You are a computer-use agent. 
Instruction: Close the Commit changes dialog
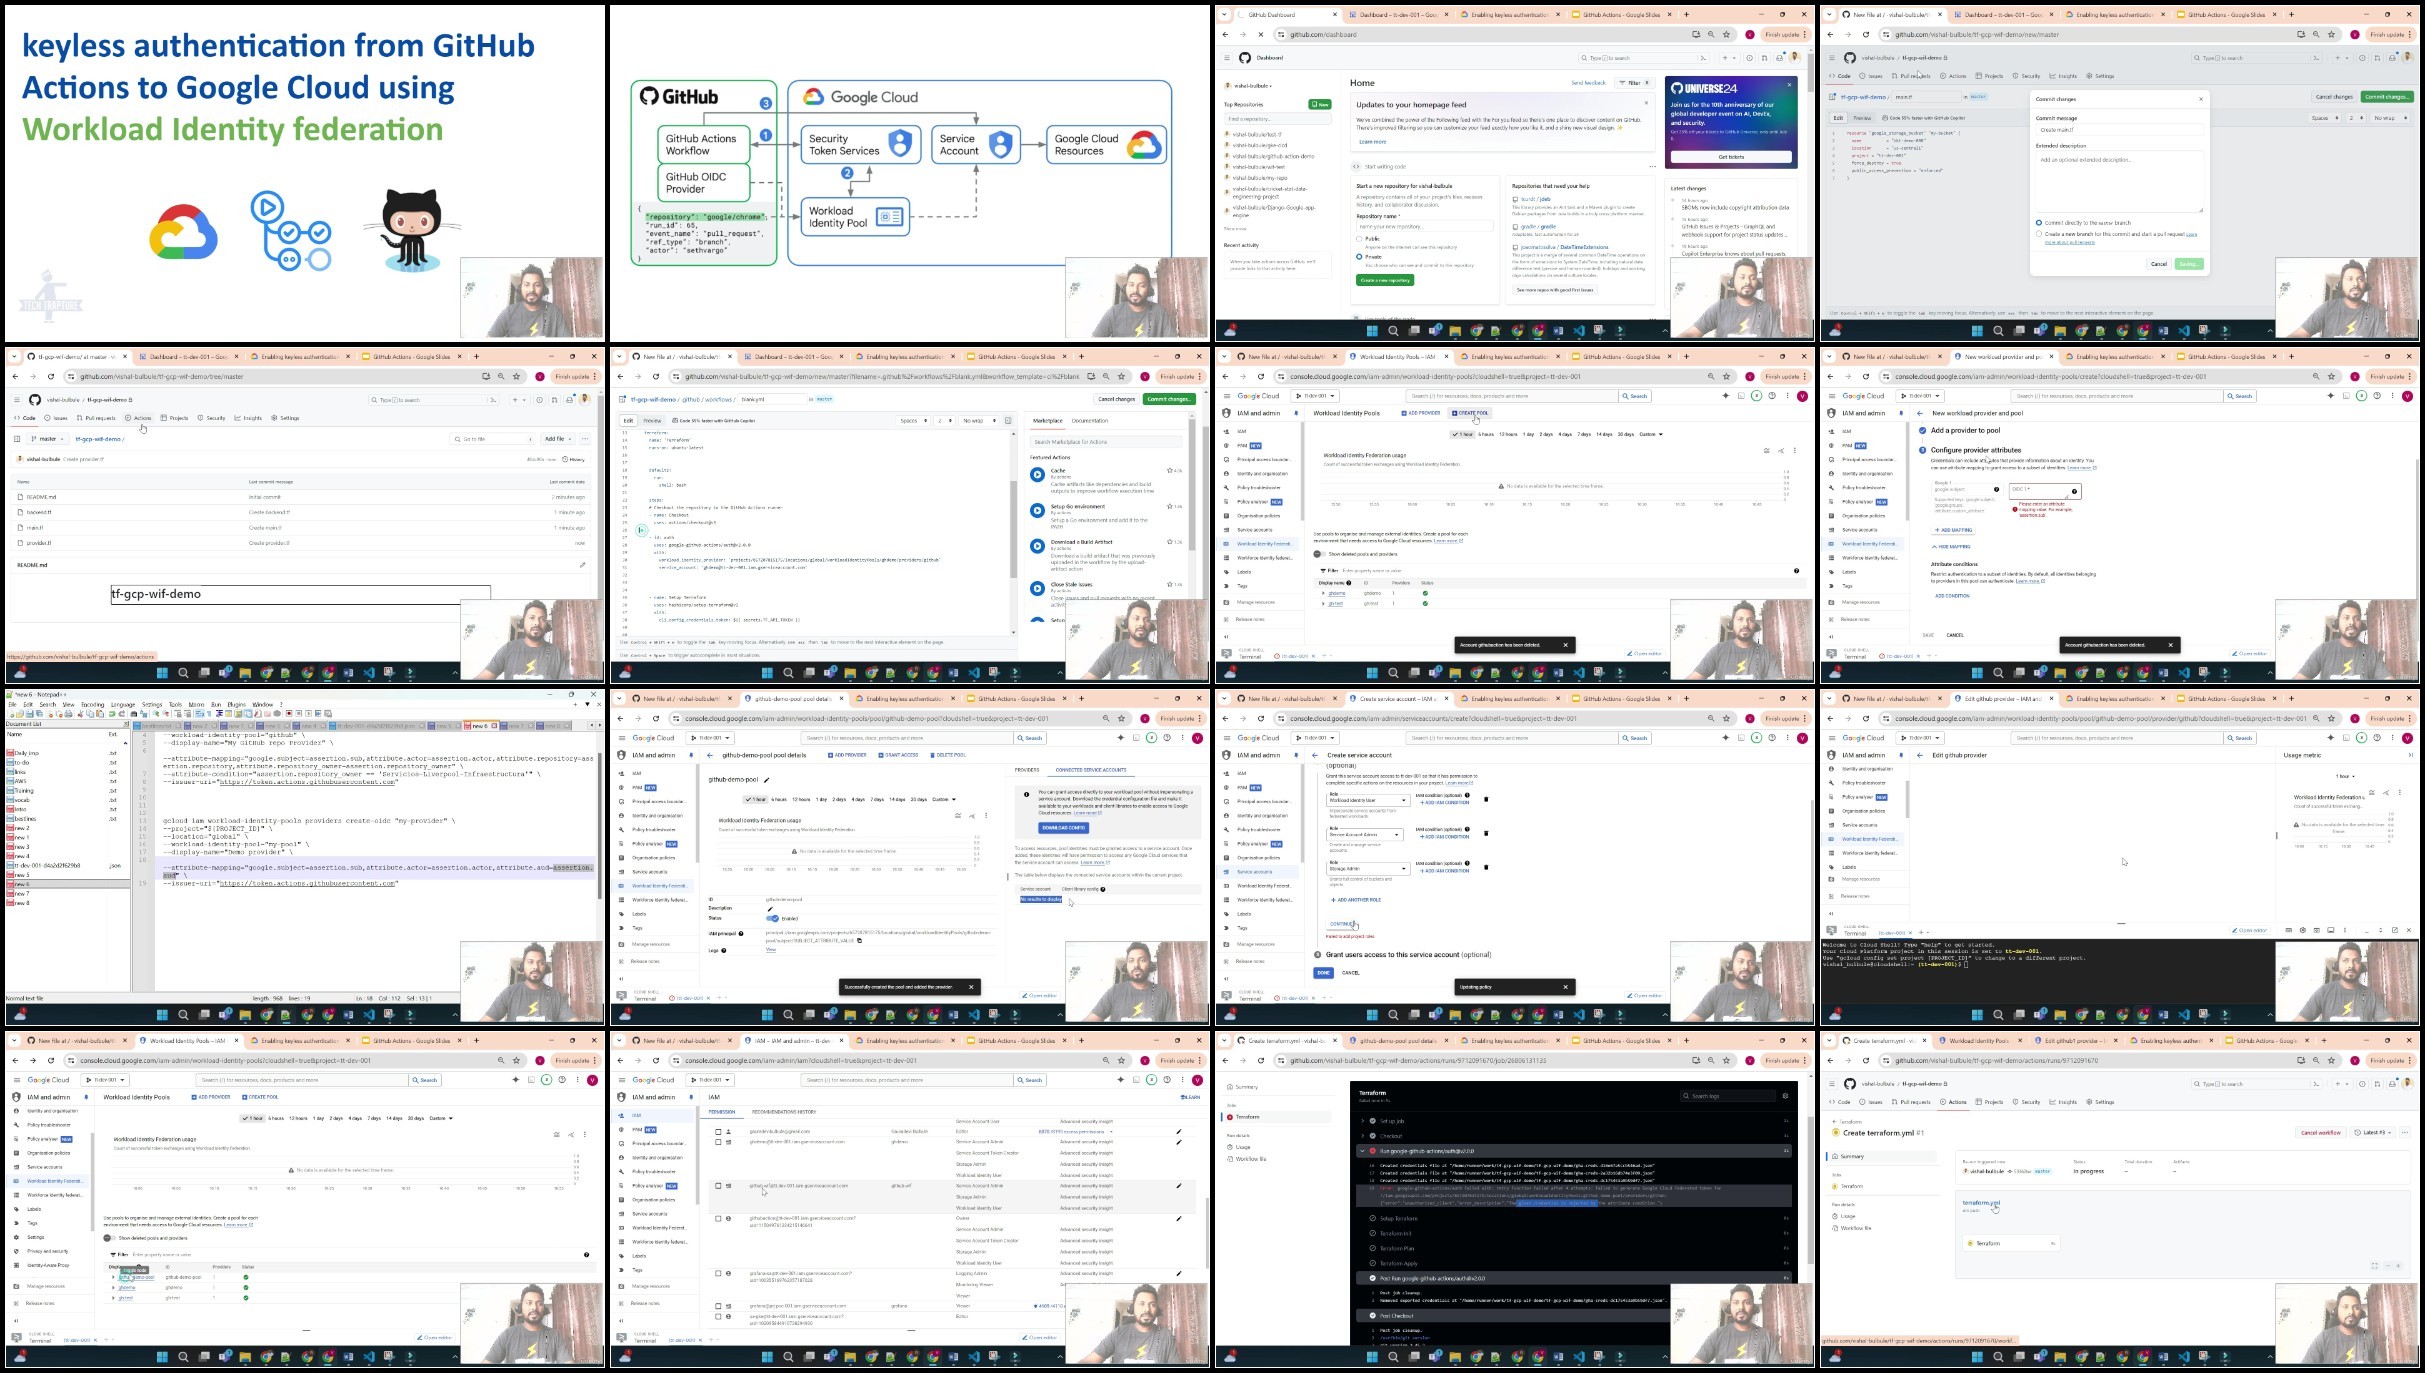(x=2201, y=99)
